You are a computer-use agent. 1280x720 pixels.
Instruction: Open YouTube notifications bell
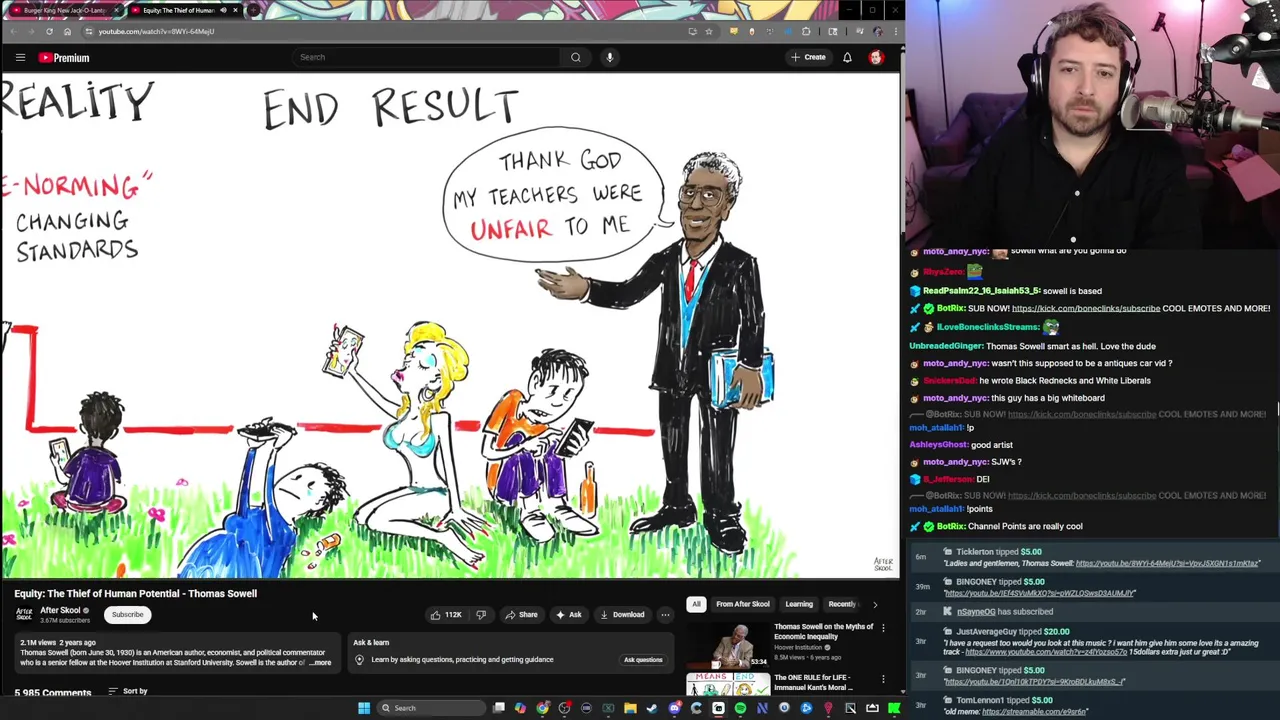click(x=847, y=57)
